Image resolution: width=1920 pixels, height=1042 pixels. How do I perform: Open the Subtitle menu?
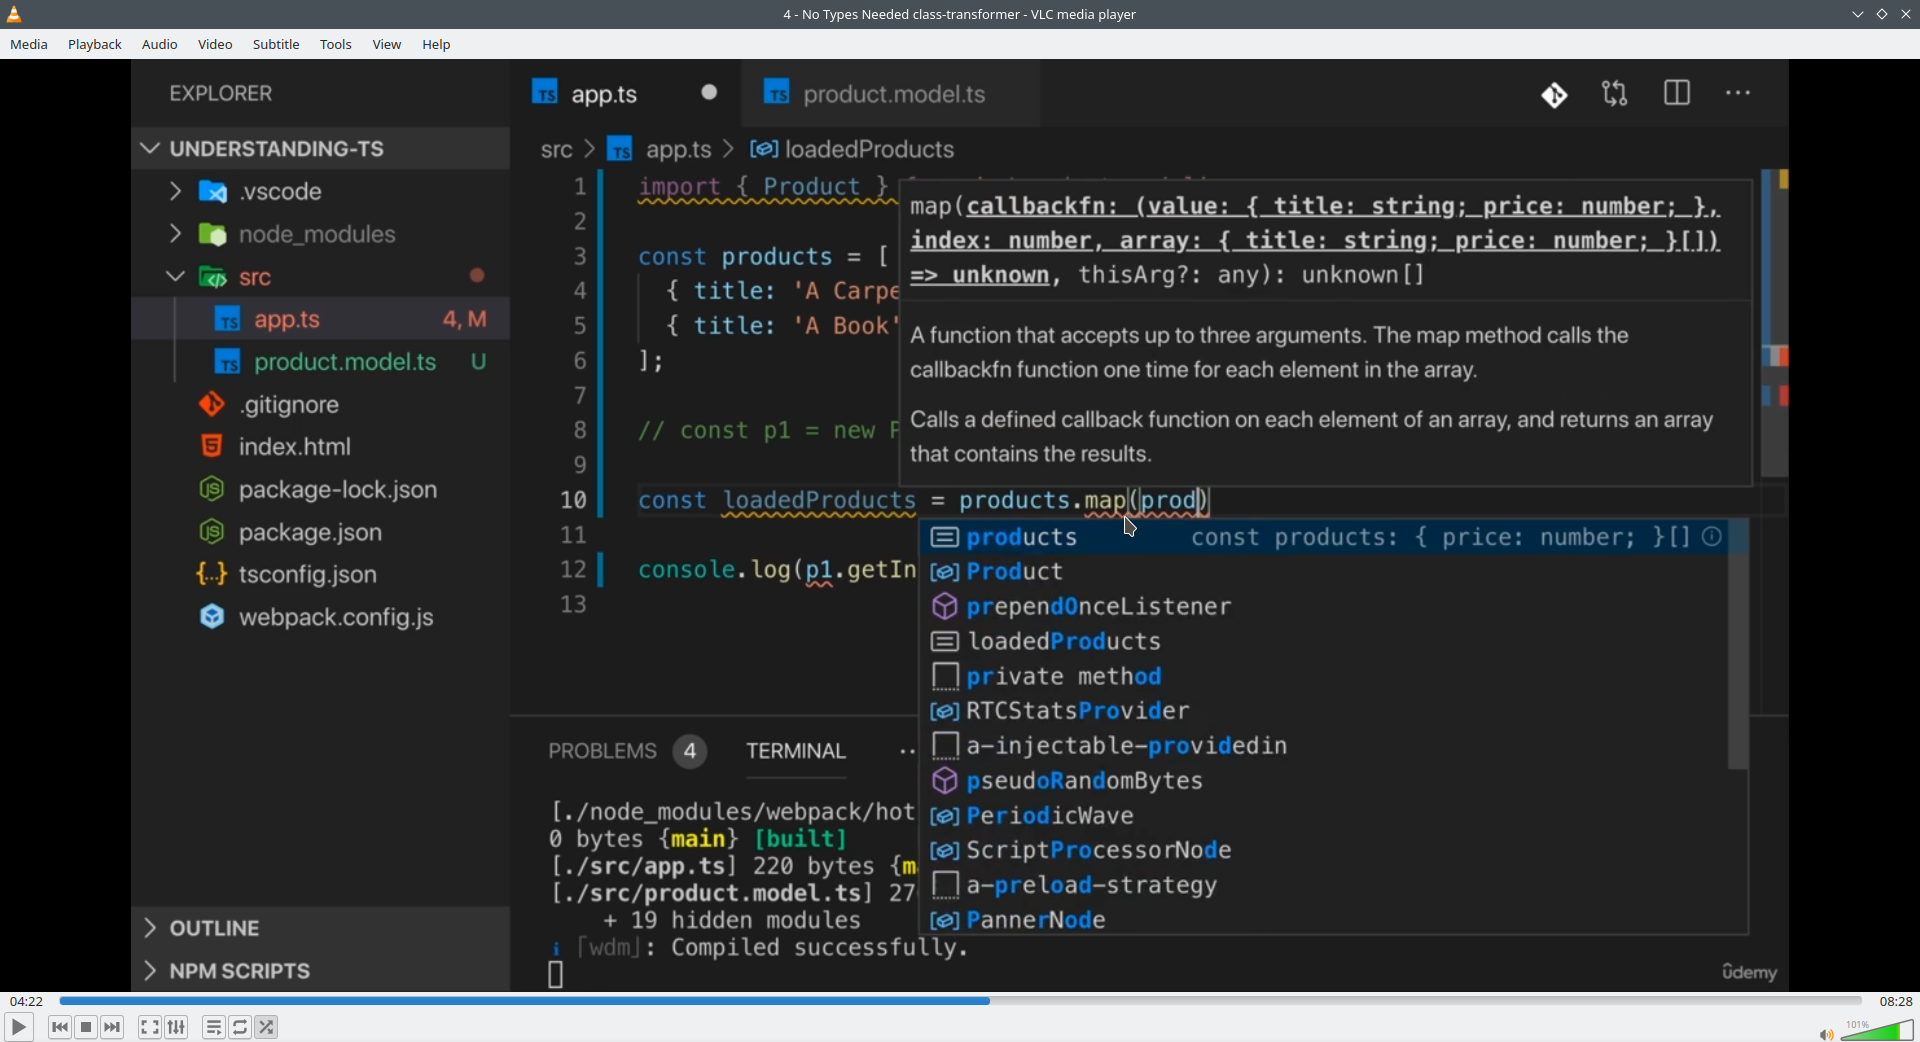pyautogui.click(x=276, y=45)
